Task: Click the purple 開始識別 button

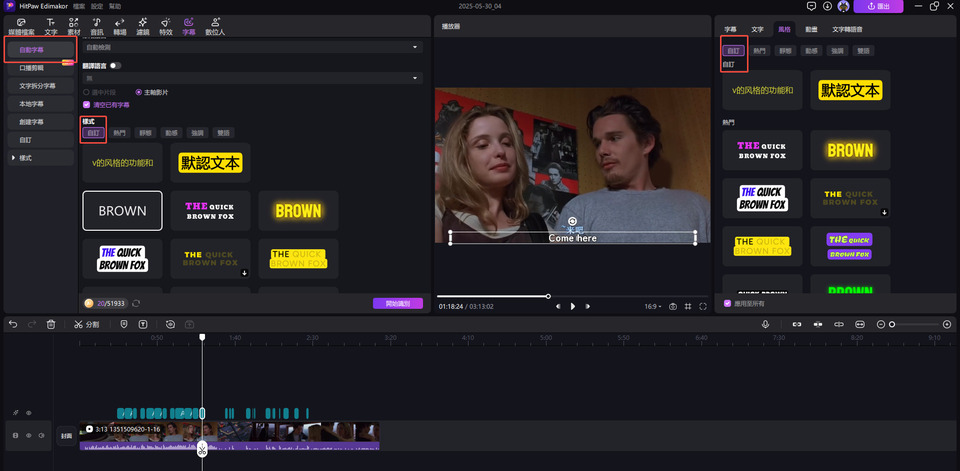Action: [x=398, y=303]
